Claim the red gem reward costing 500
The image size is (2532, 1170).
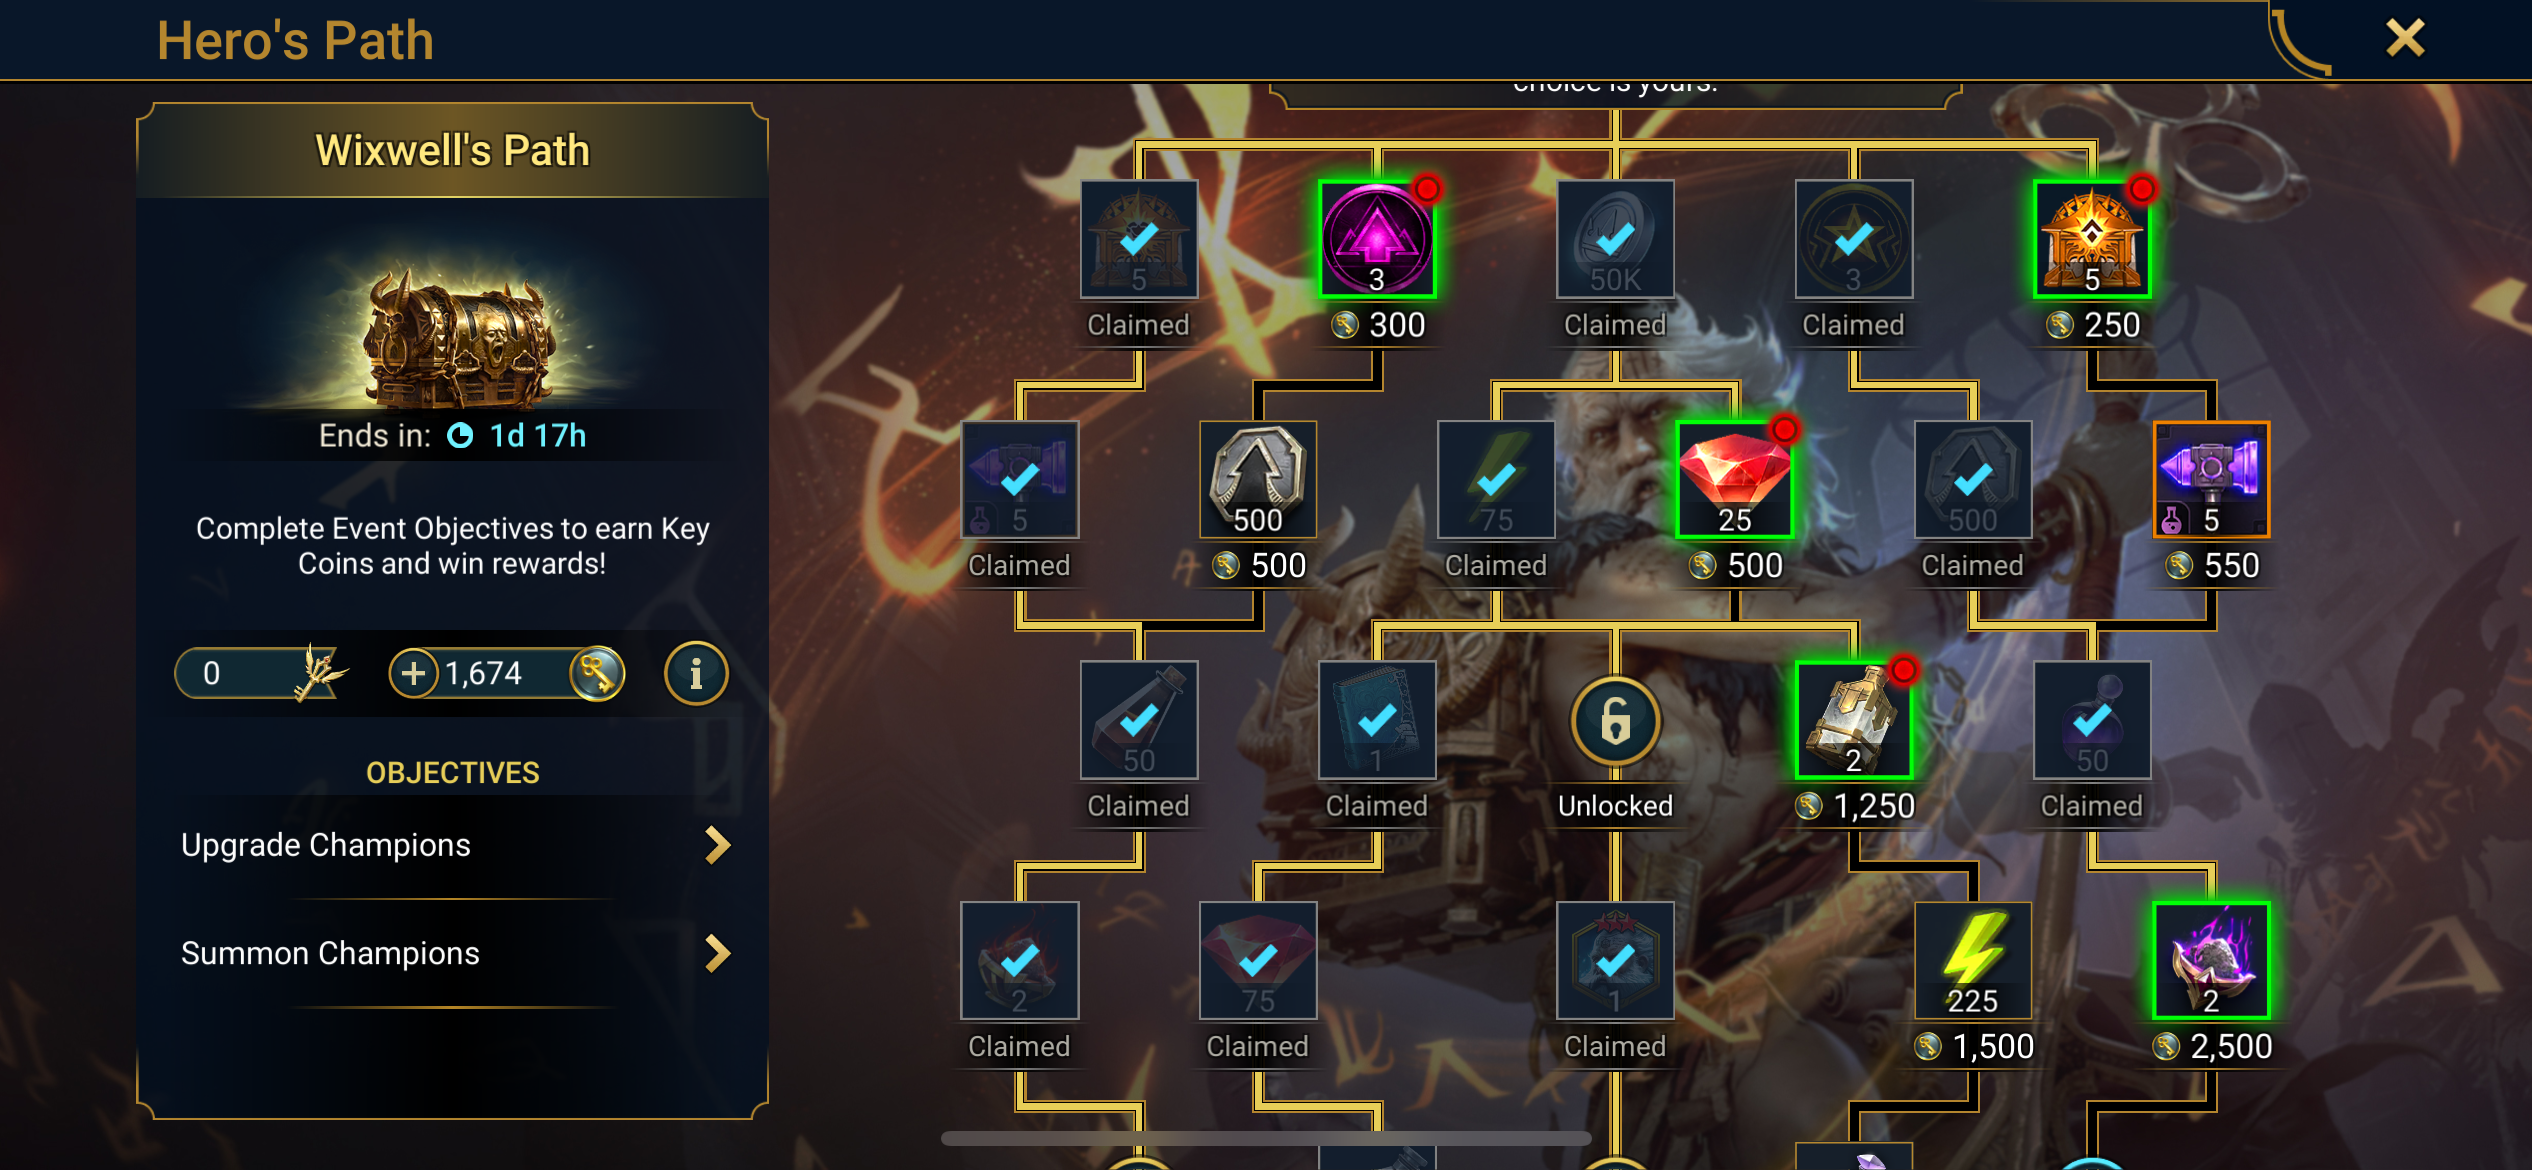pyautogui.click(x=1735, y=480)
